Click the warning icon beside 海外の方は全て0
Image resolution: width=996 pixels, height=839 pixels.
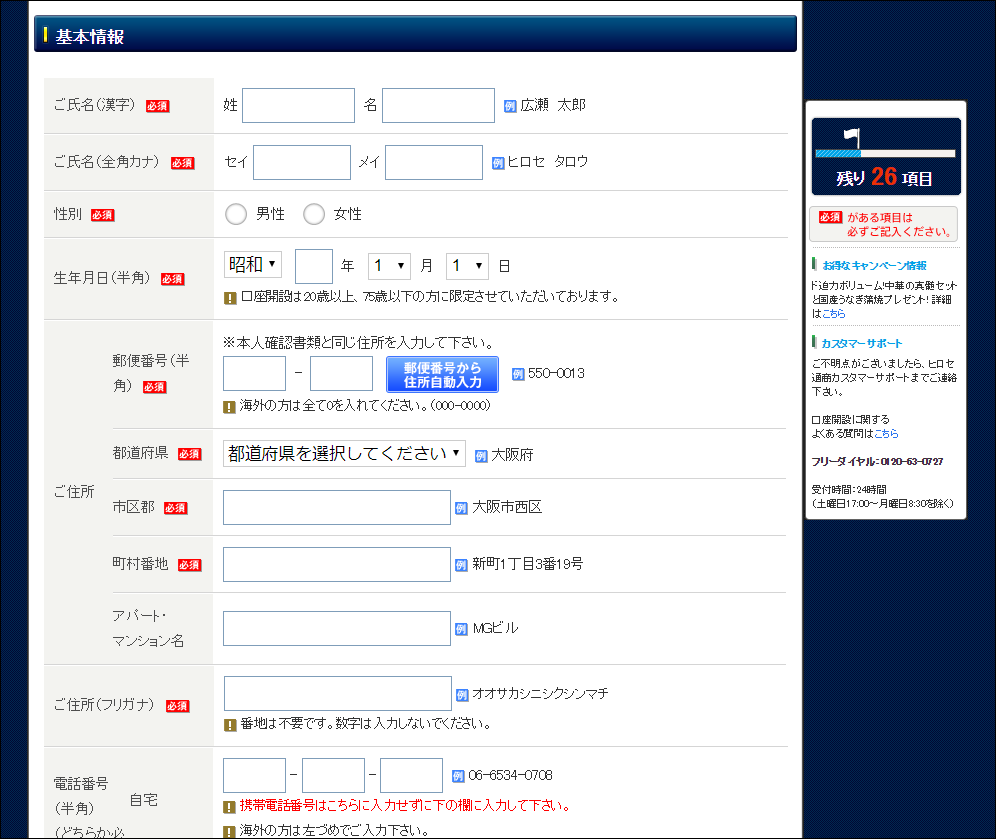click(x=229, y=406)
